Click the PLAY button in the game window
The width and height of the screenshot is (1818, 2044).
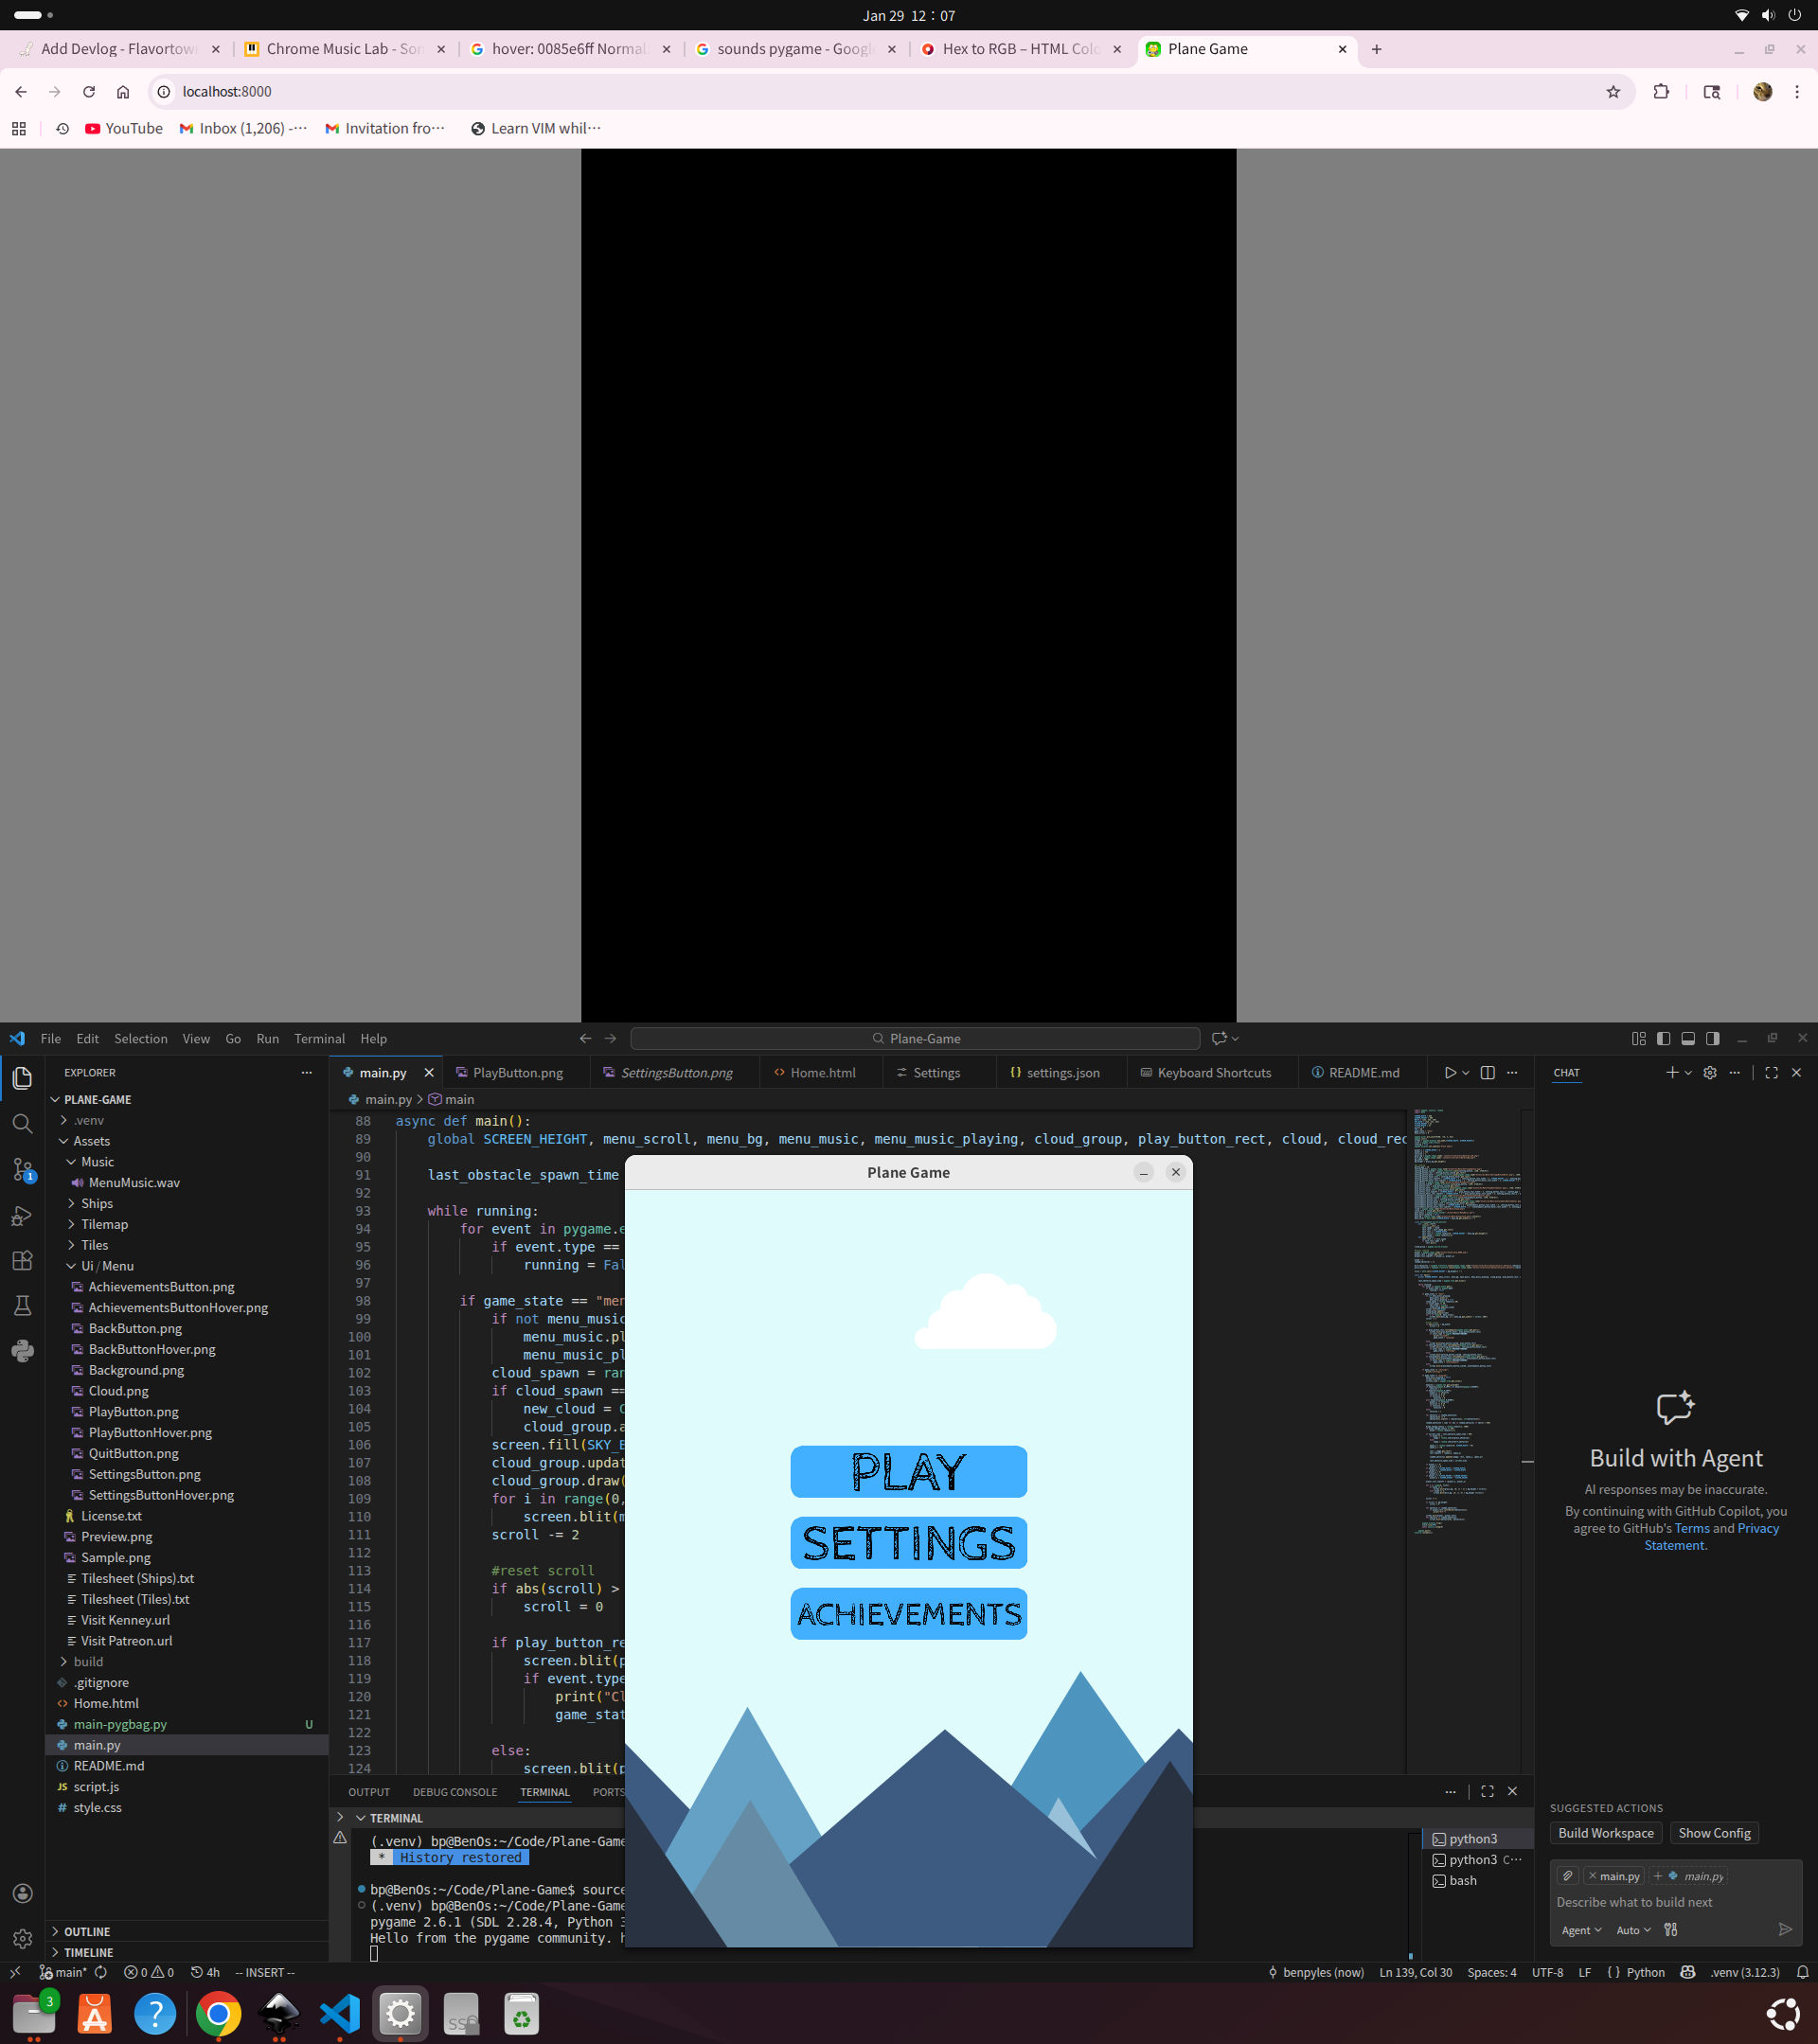click(908, 1471)
